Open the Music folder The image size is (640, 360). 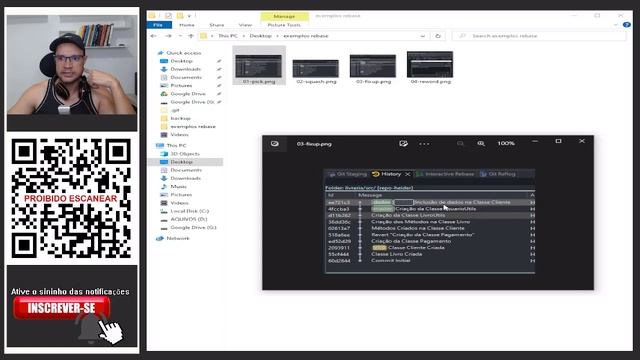tap(178, 187)
